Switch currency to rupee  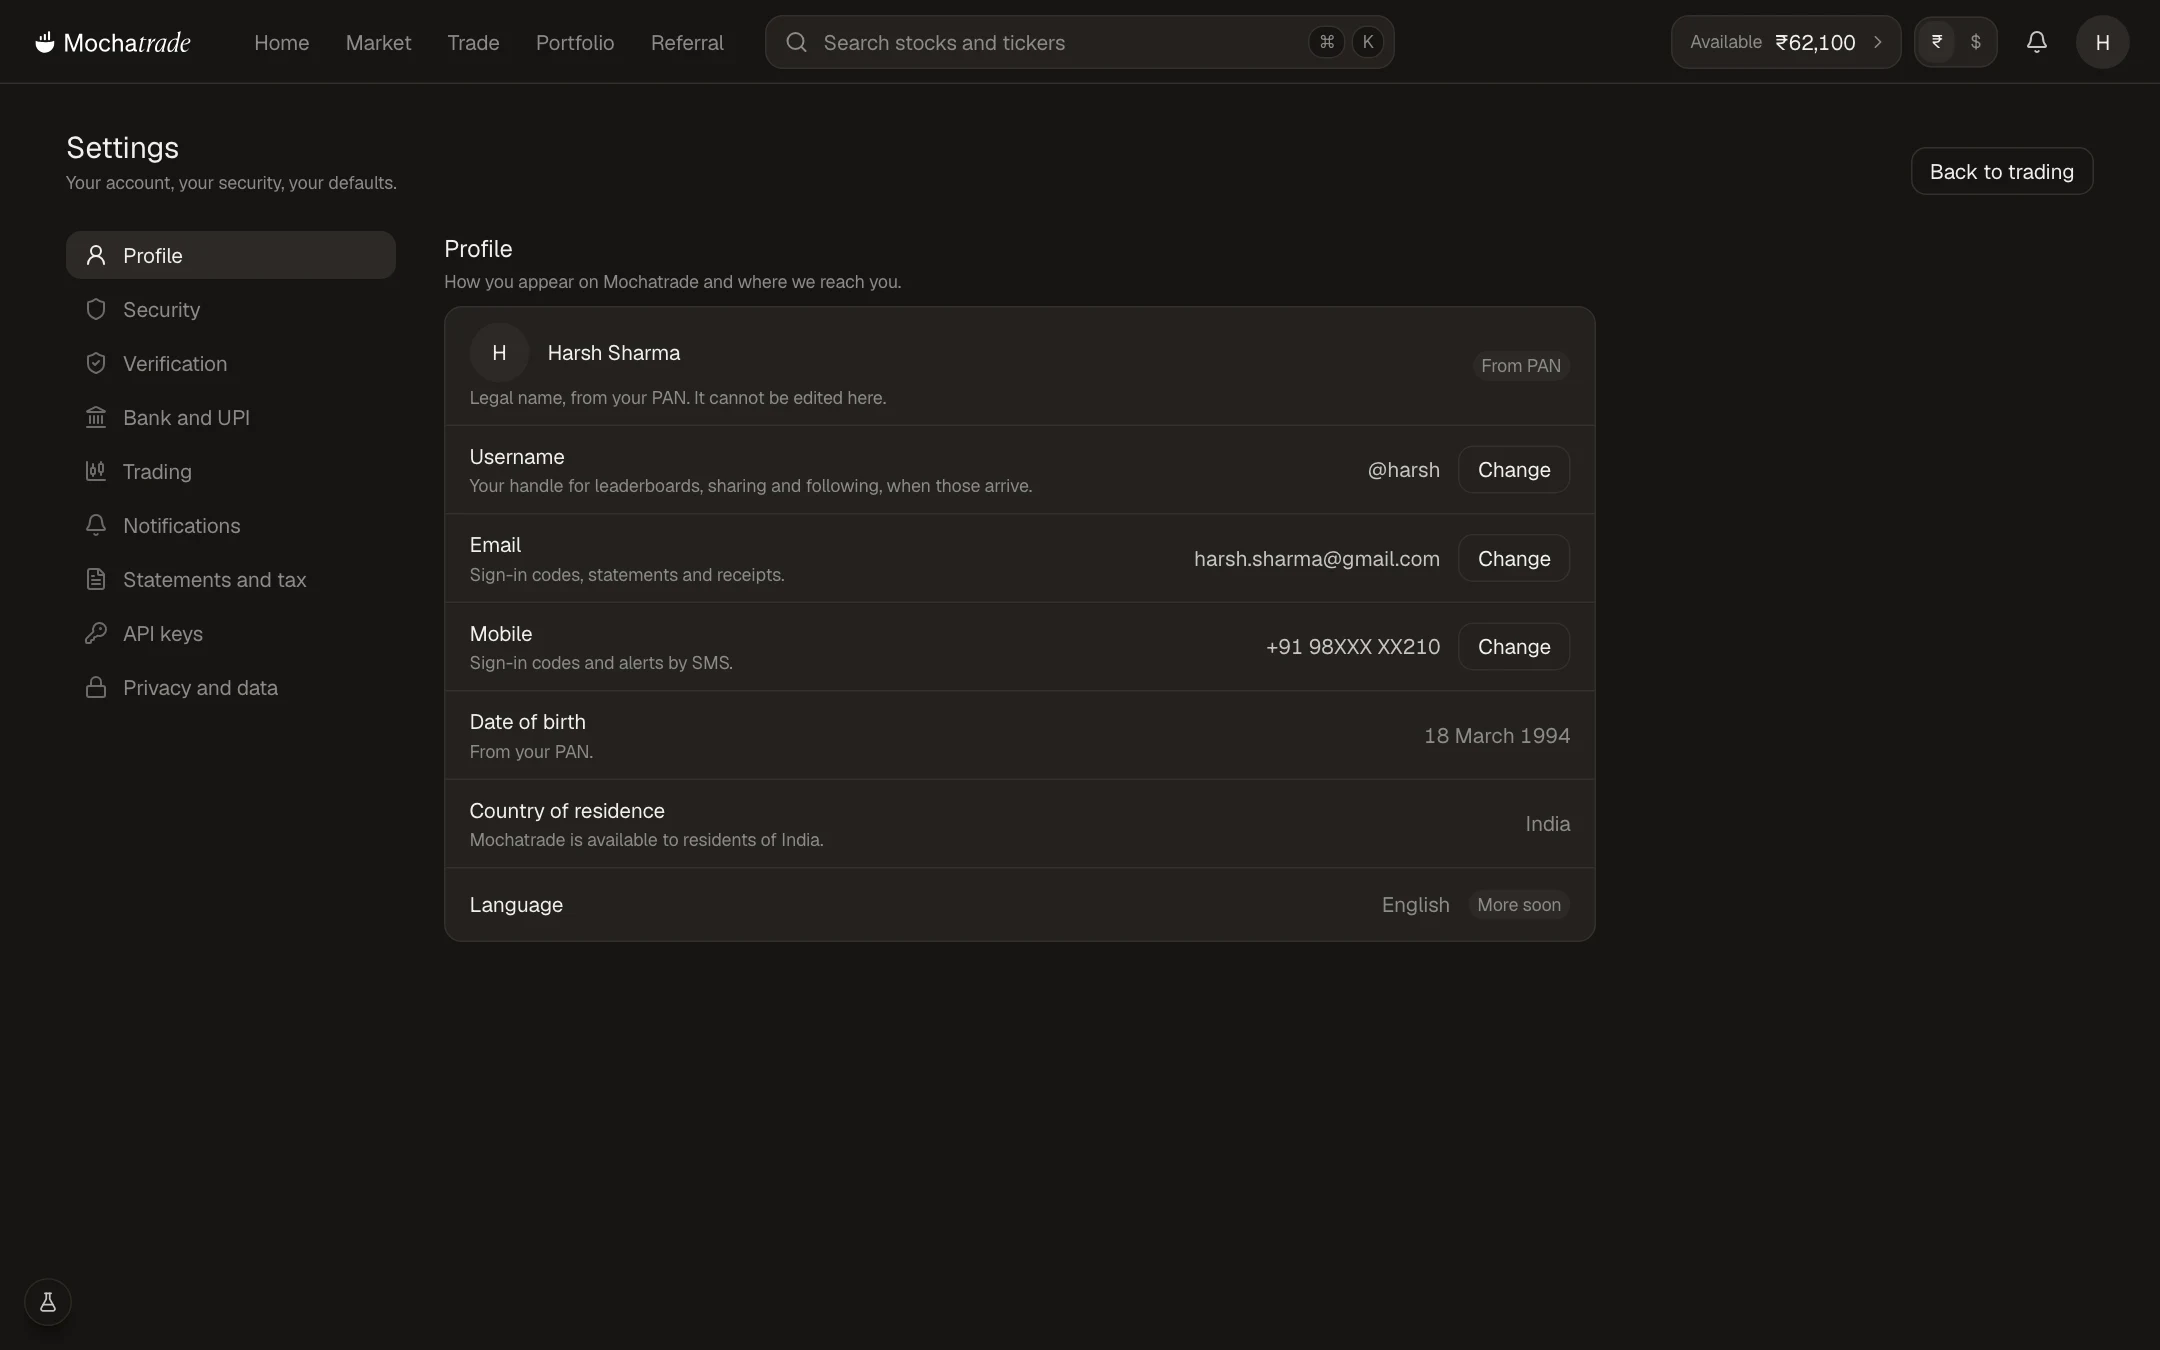1937,42
